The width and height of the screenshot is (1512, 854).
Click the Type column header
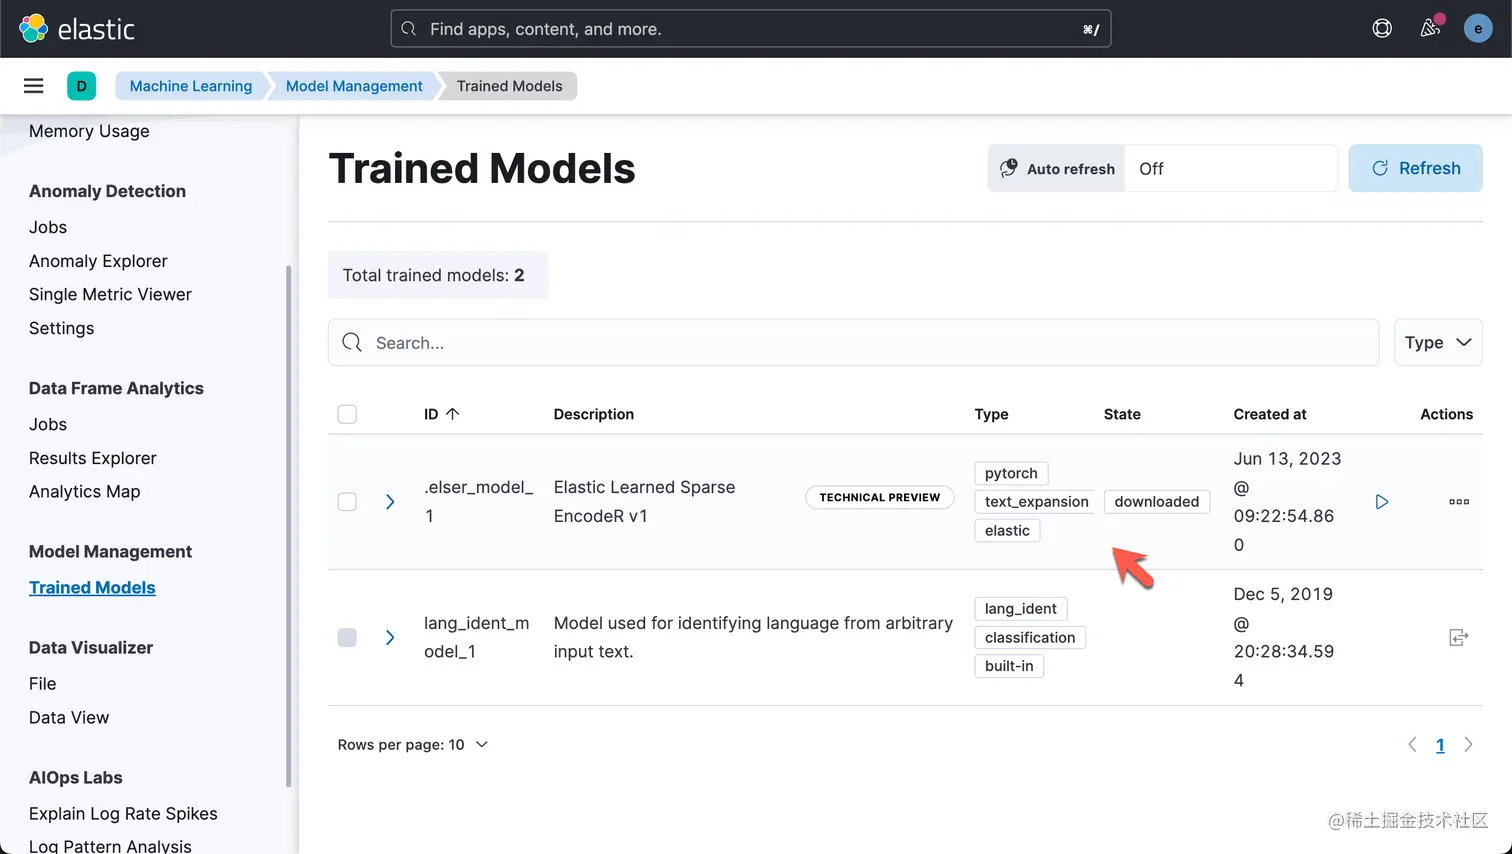pyautogui.click(x=992, y=414)
